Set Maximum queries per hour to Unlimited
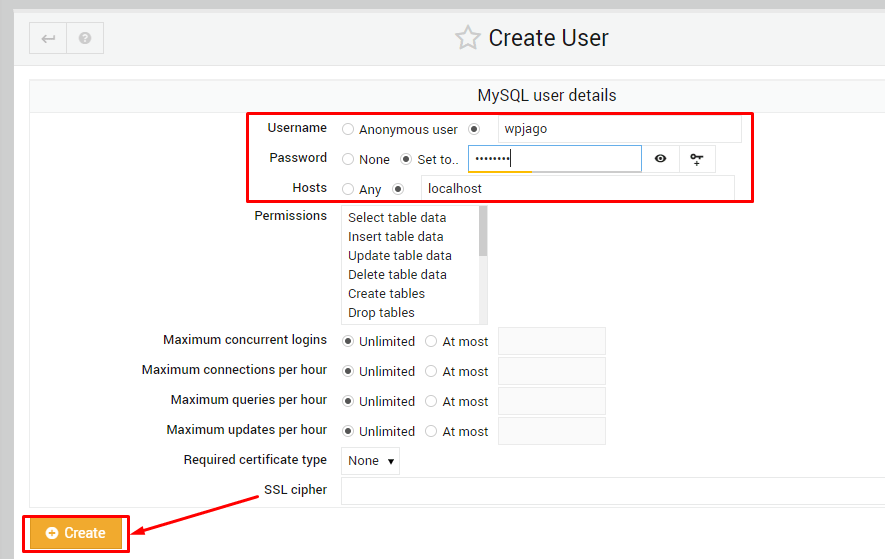The image size is (885, 559). click(348, 401)
